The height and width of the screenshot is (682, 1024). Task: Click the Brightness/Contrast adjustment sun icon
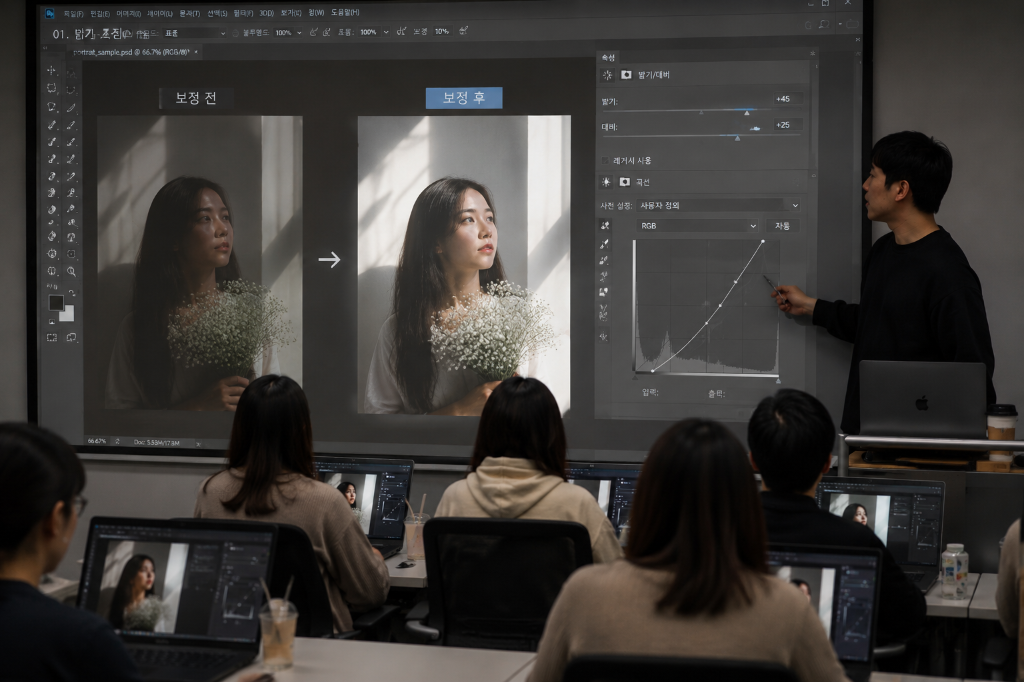tap(607, 75)
